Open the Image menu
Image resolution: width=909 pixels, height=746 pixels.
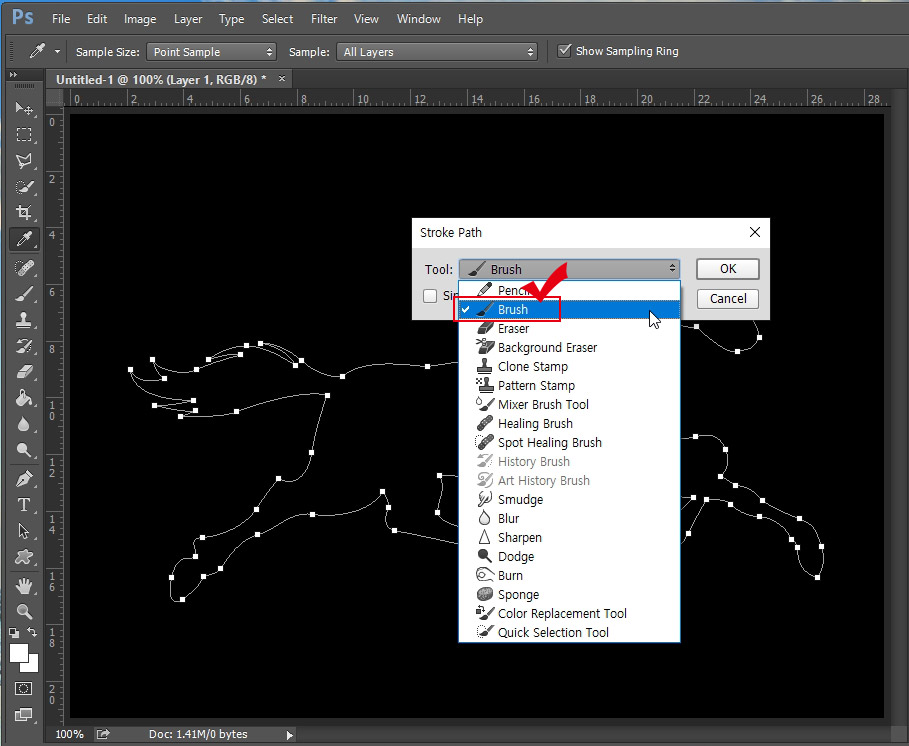140,19
